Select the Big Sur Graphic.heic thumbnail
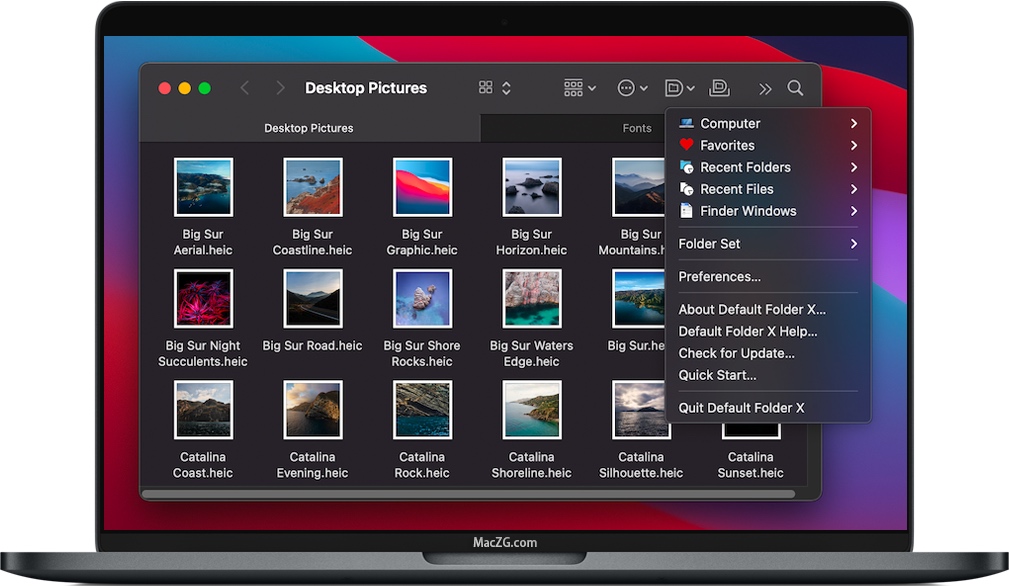 click(x=422, y=187)
